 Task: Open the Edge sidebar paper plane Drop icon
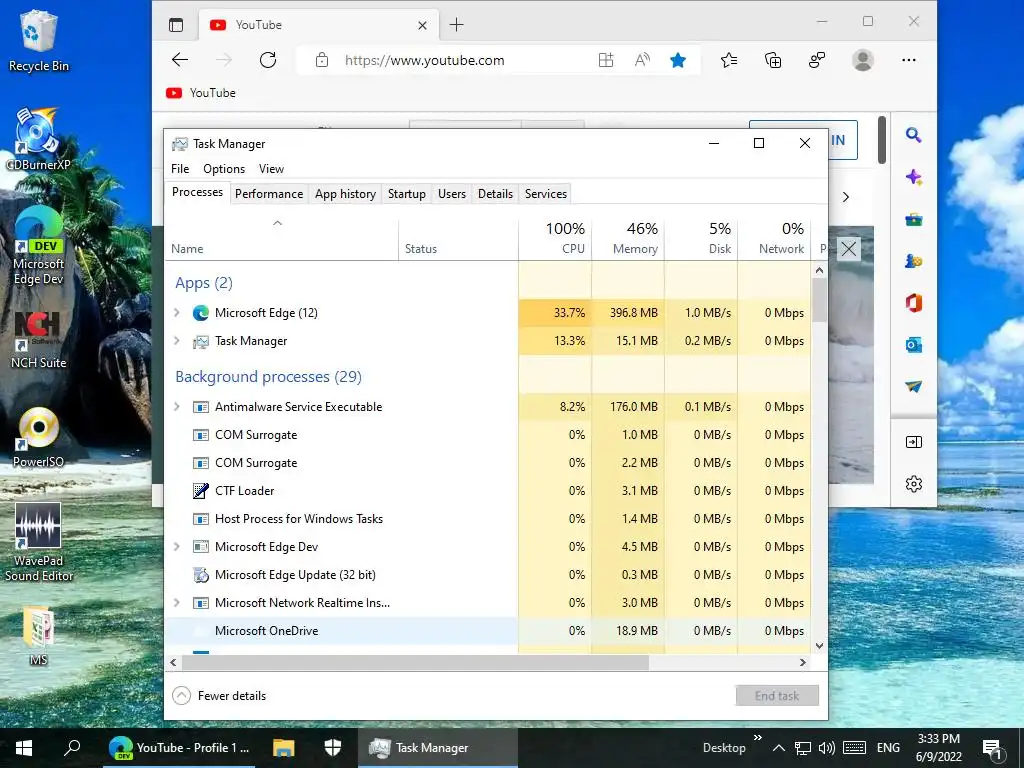[914, 387]
